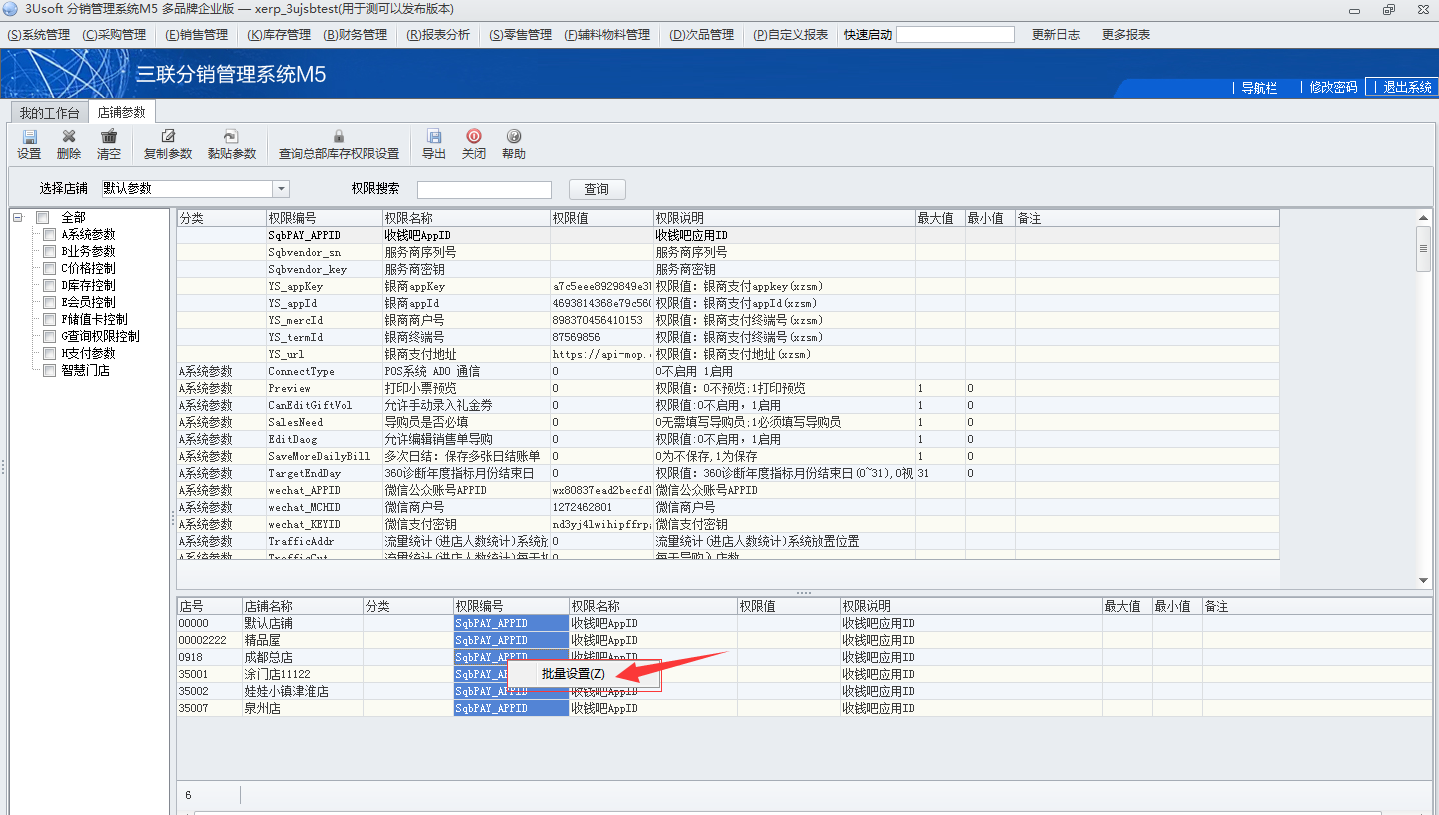Click the 更多报表 link

(x=1126, y=34)
